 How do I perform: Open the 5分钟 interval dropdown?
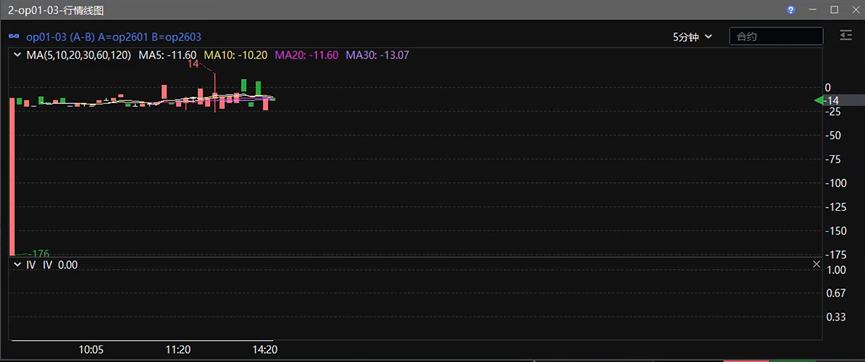pos(692,37)
